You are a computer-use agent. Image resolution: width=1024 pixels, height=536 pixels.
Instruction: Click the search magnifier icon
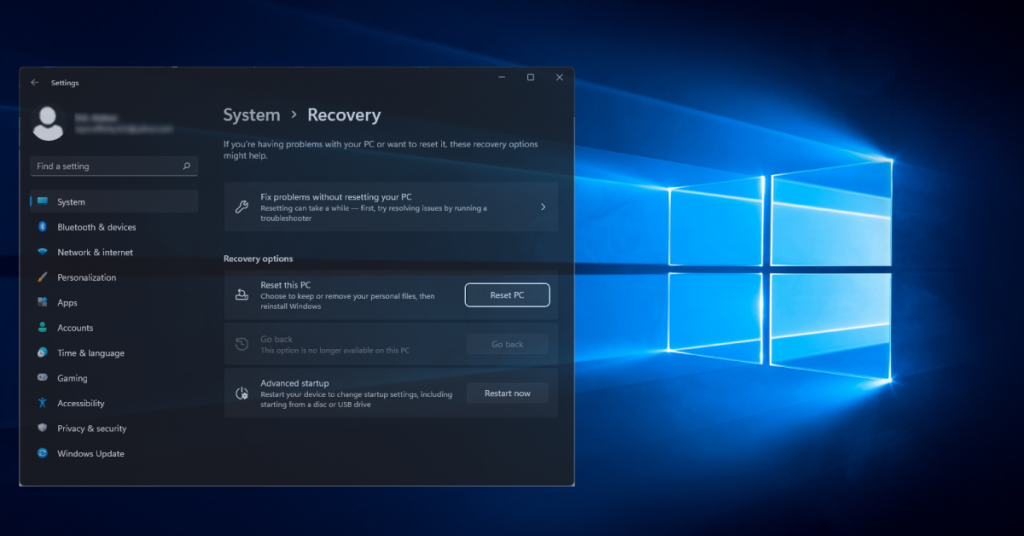186,166
